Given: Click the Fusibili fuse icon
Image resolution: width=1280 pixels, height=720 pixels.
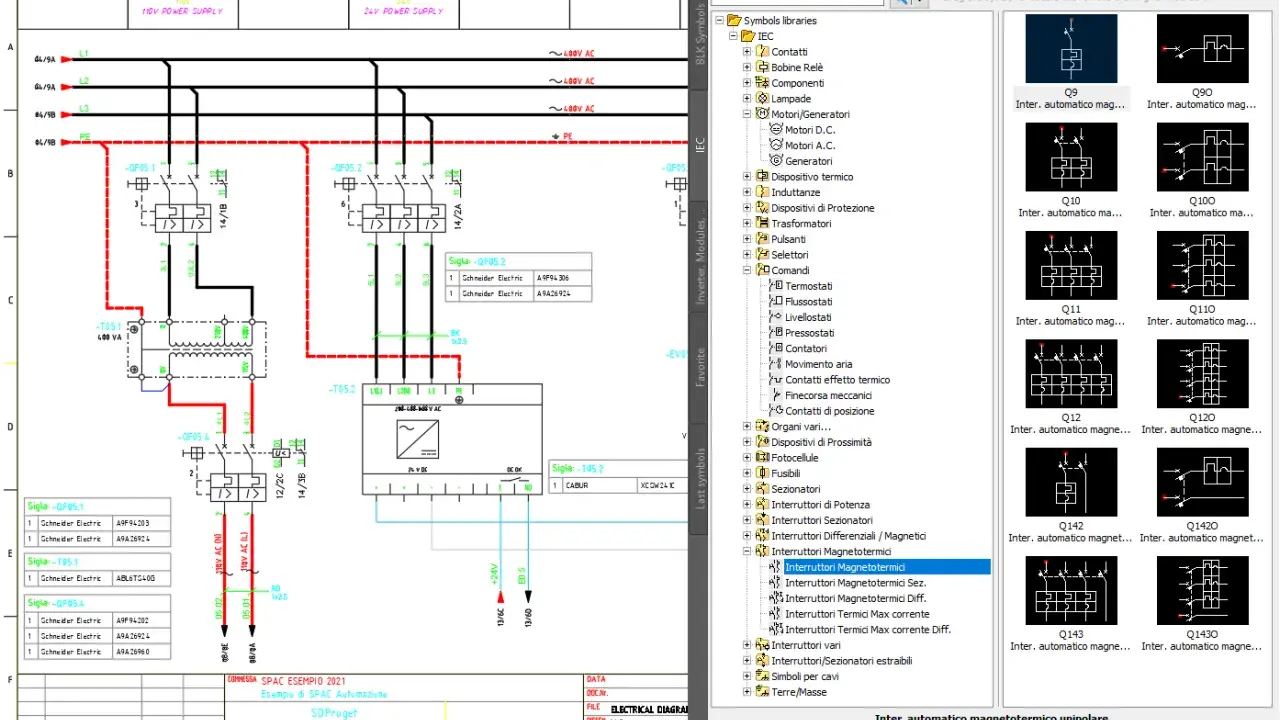Looking at the screenshot, I should 763,473.
